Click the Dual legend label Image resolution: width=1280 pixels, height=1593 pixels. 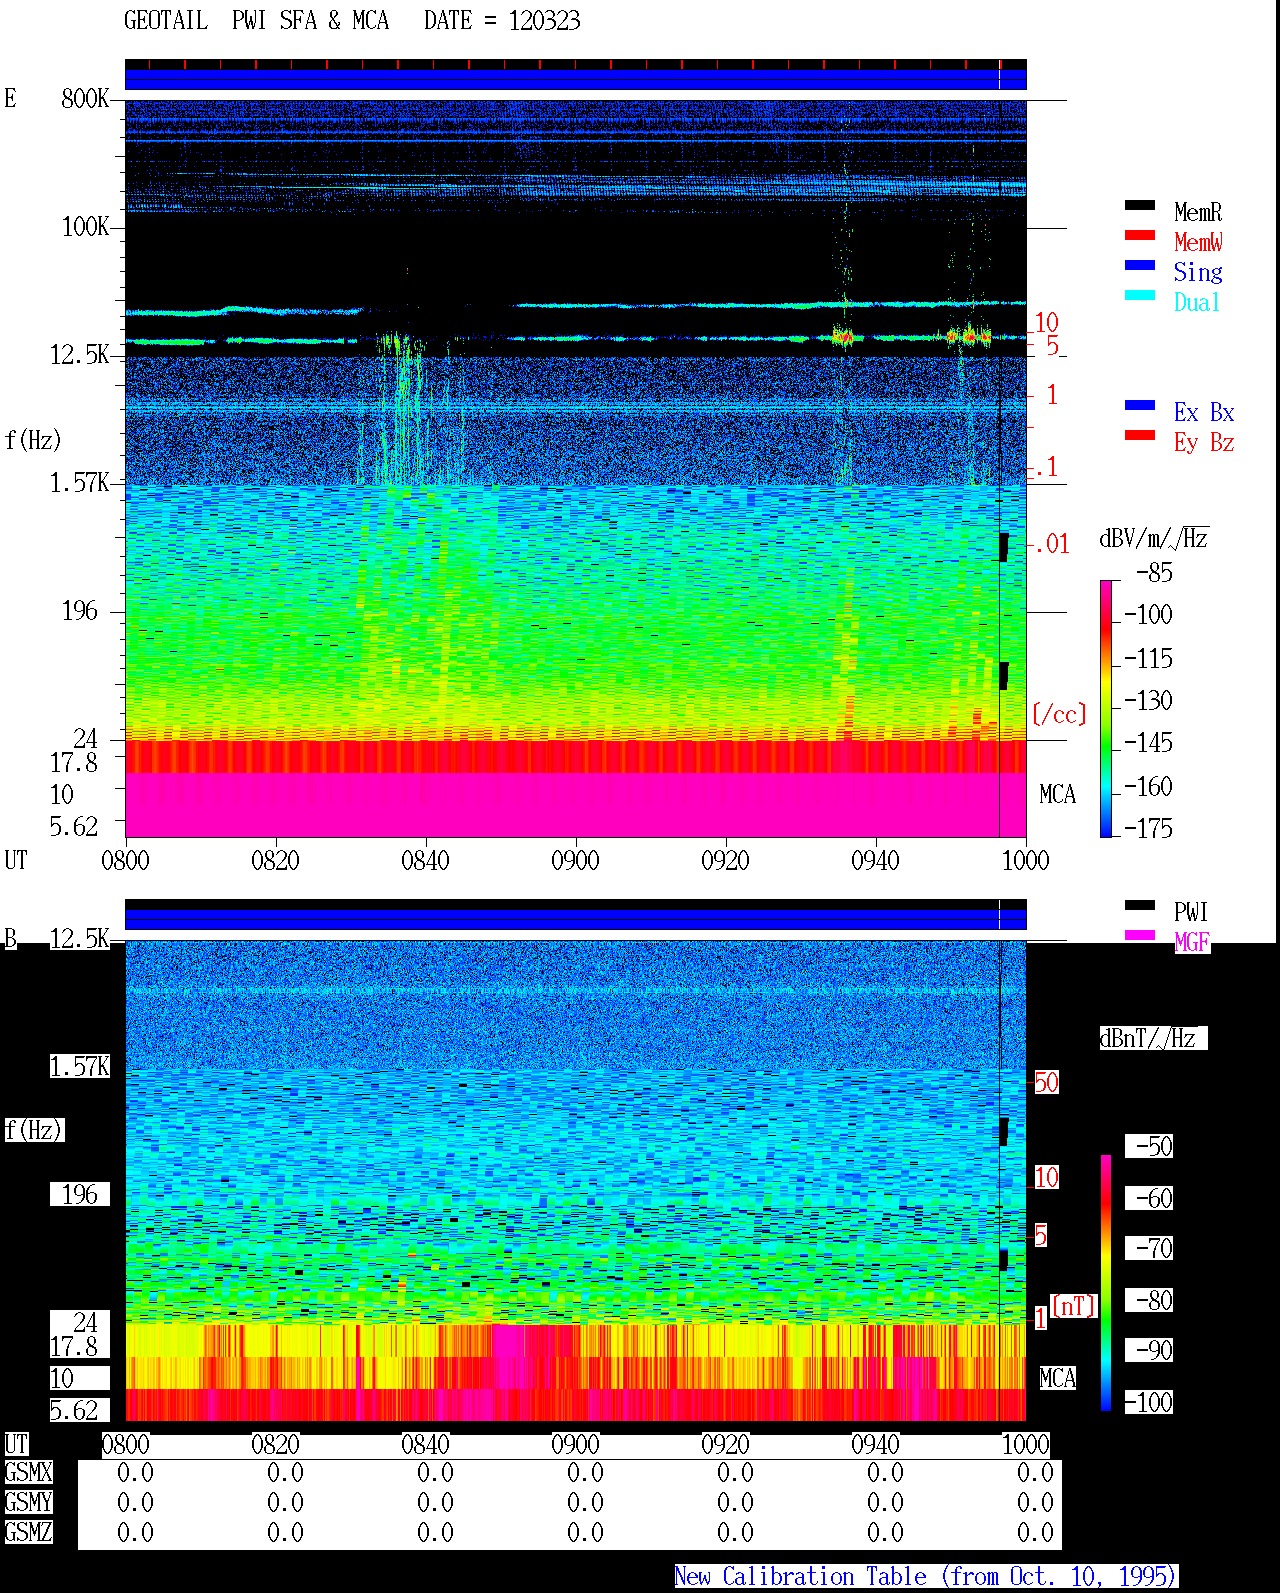click(1198, 302)
